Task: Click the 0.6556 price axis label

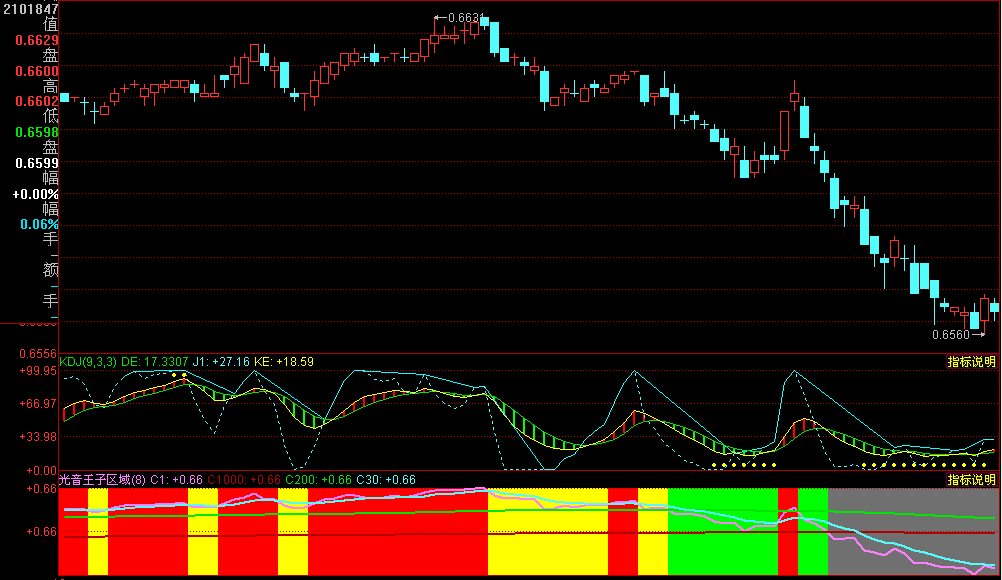Action: pos(38,354)
